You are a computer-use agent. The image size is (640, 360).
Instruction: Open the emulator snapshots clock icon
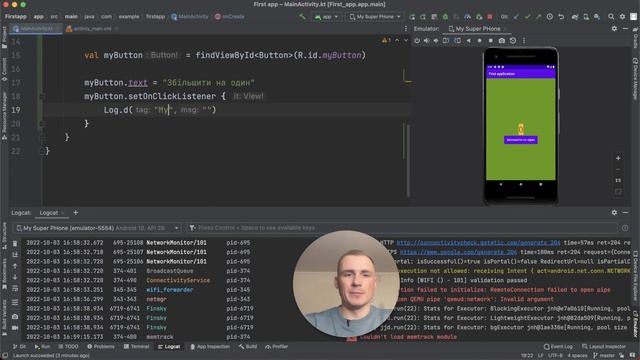513,40
